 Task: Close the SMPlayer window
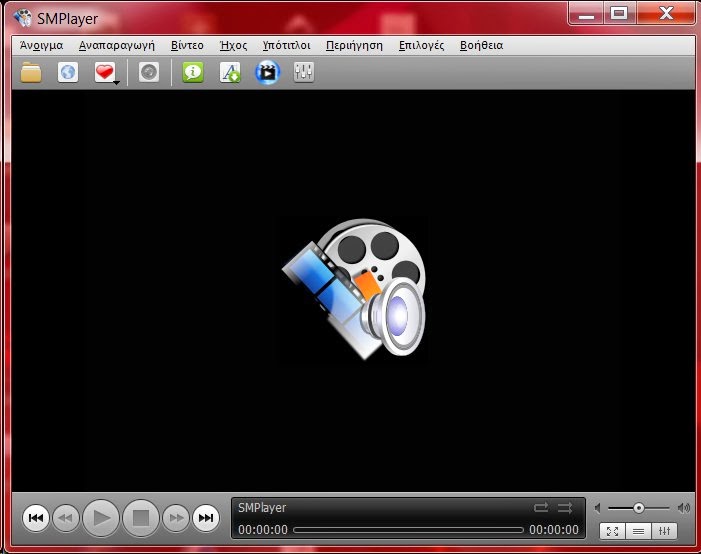point(666,13)
